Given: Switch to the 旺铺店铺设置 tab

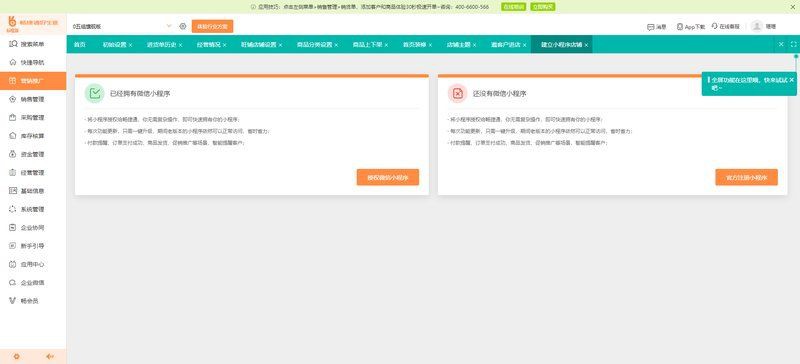Looking at the screenshot, I should click(258, 44).
